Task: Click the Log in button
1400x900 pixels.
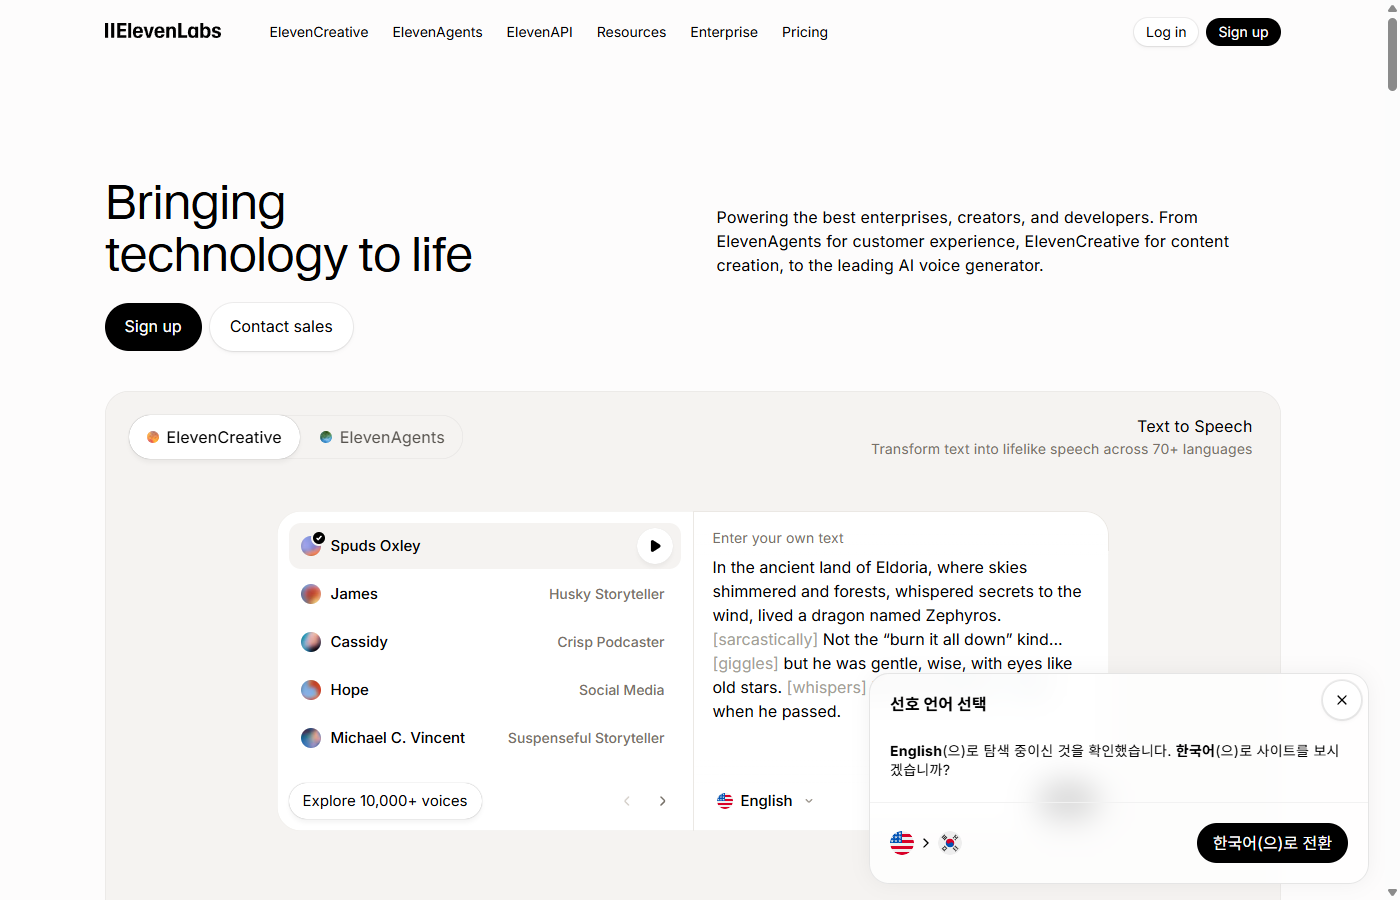Action: pos(1166,32)
